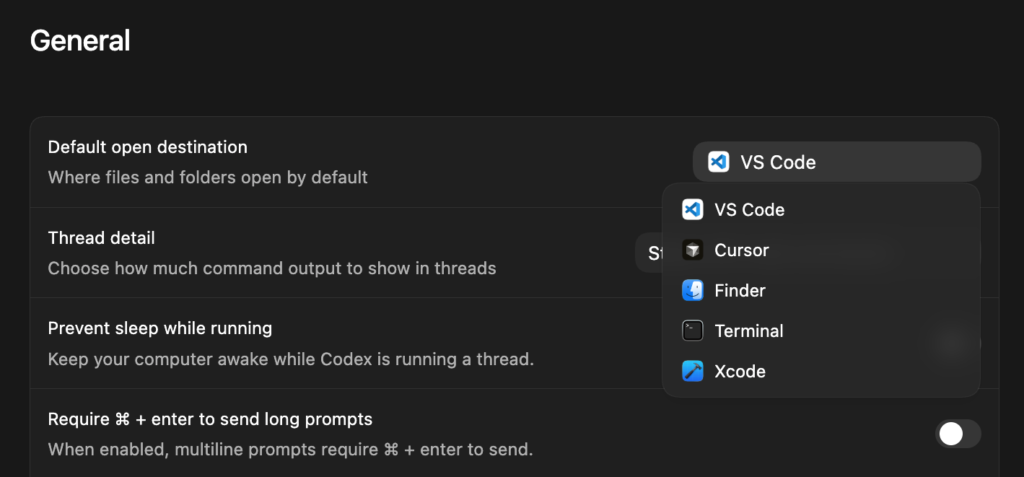Choose 'Xcode' from the destination options

[x=739, y=371]
